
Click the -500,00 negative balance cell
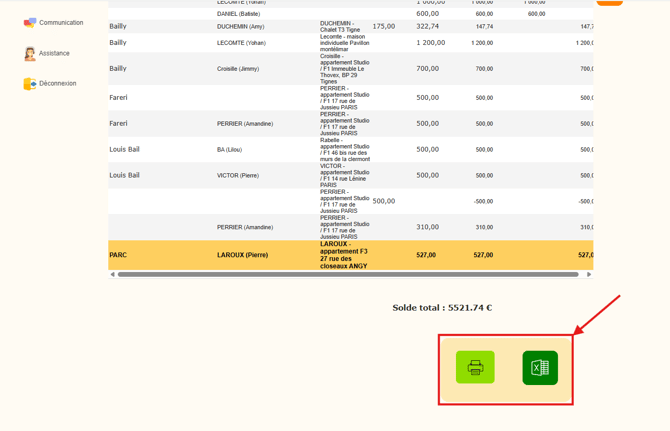click(483, 201)
